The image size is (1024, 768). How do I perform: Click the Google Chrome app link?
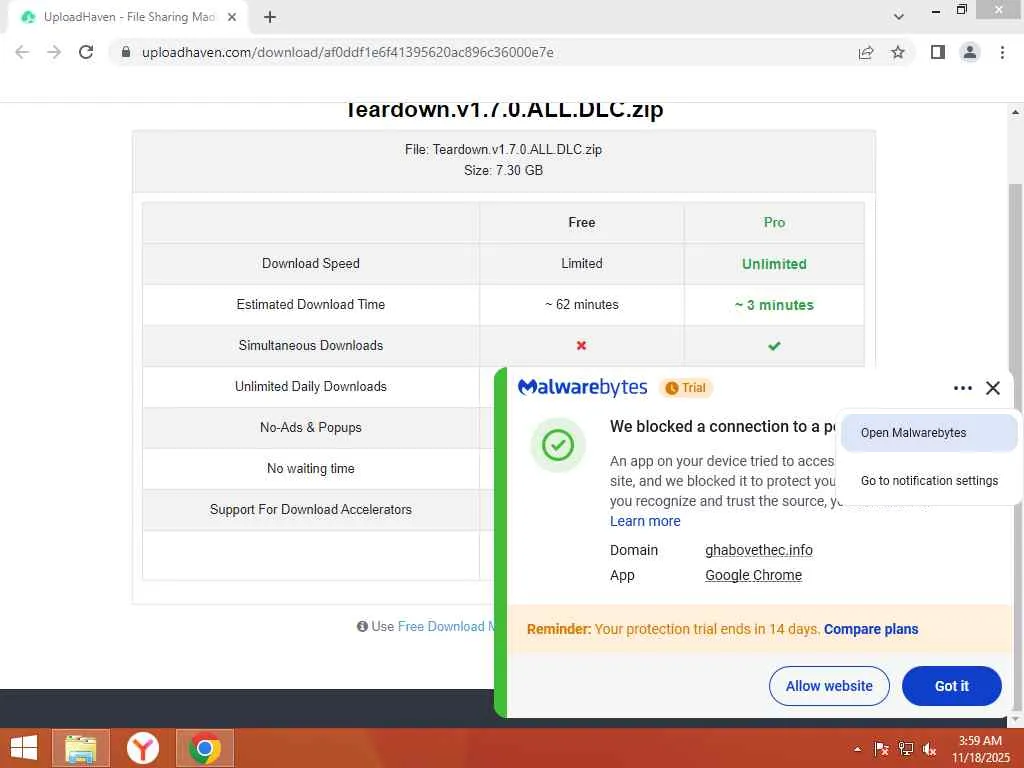(754, 575)
